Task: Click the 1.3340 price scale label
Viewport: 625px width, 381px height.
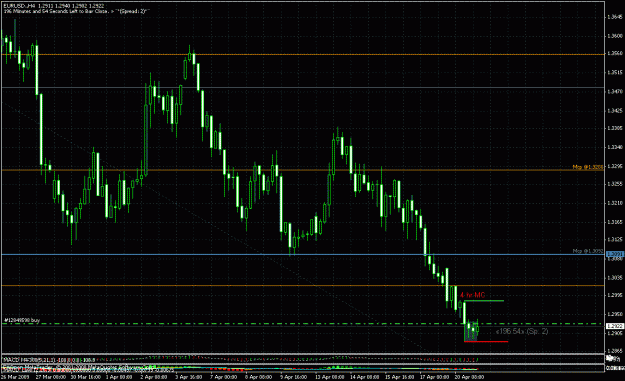Action: coord(615,147)
